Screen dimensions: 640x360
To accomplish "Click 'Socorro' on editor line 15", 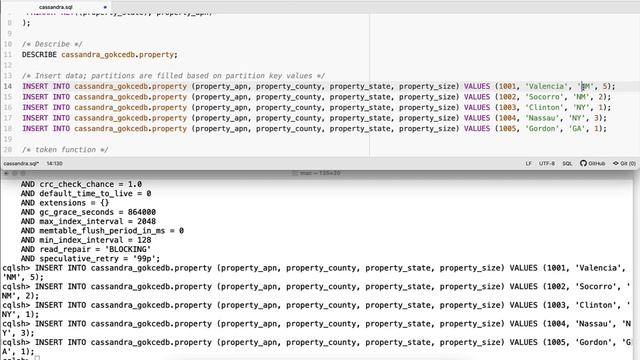I will [544, 97].
